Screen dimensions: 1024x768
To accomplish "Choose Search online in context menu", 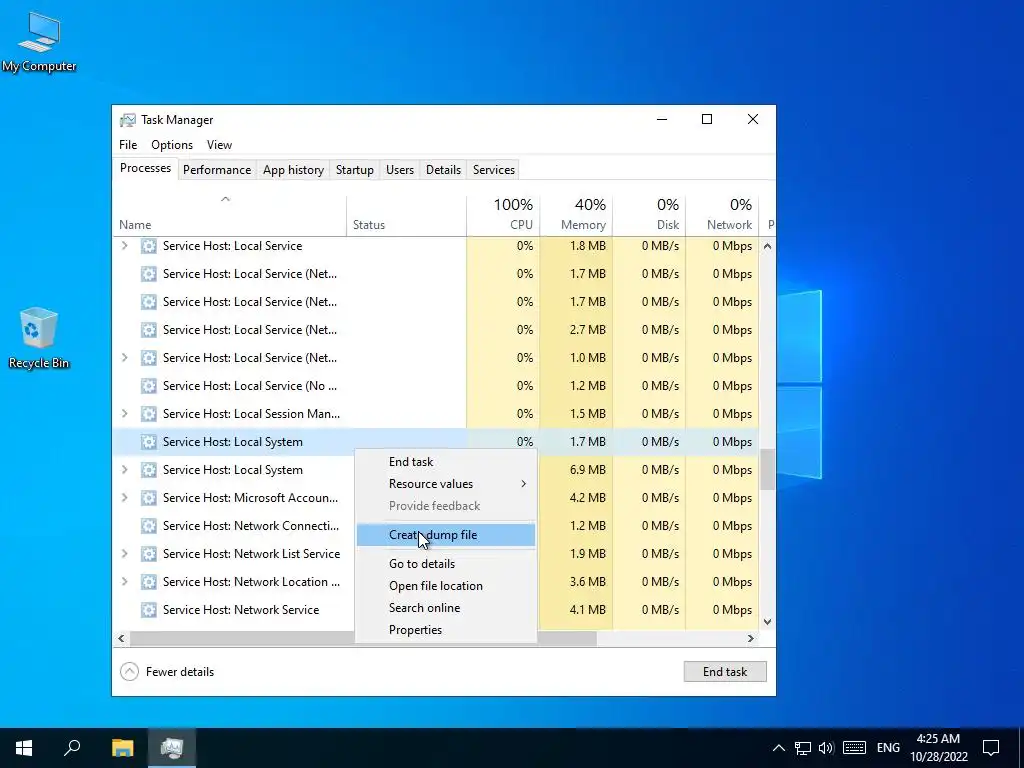I will [446, 608].
